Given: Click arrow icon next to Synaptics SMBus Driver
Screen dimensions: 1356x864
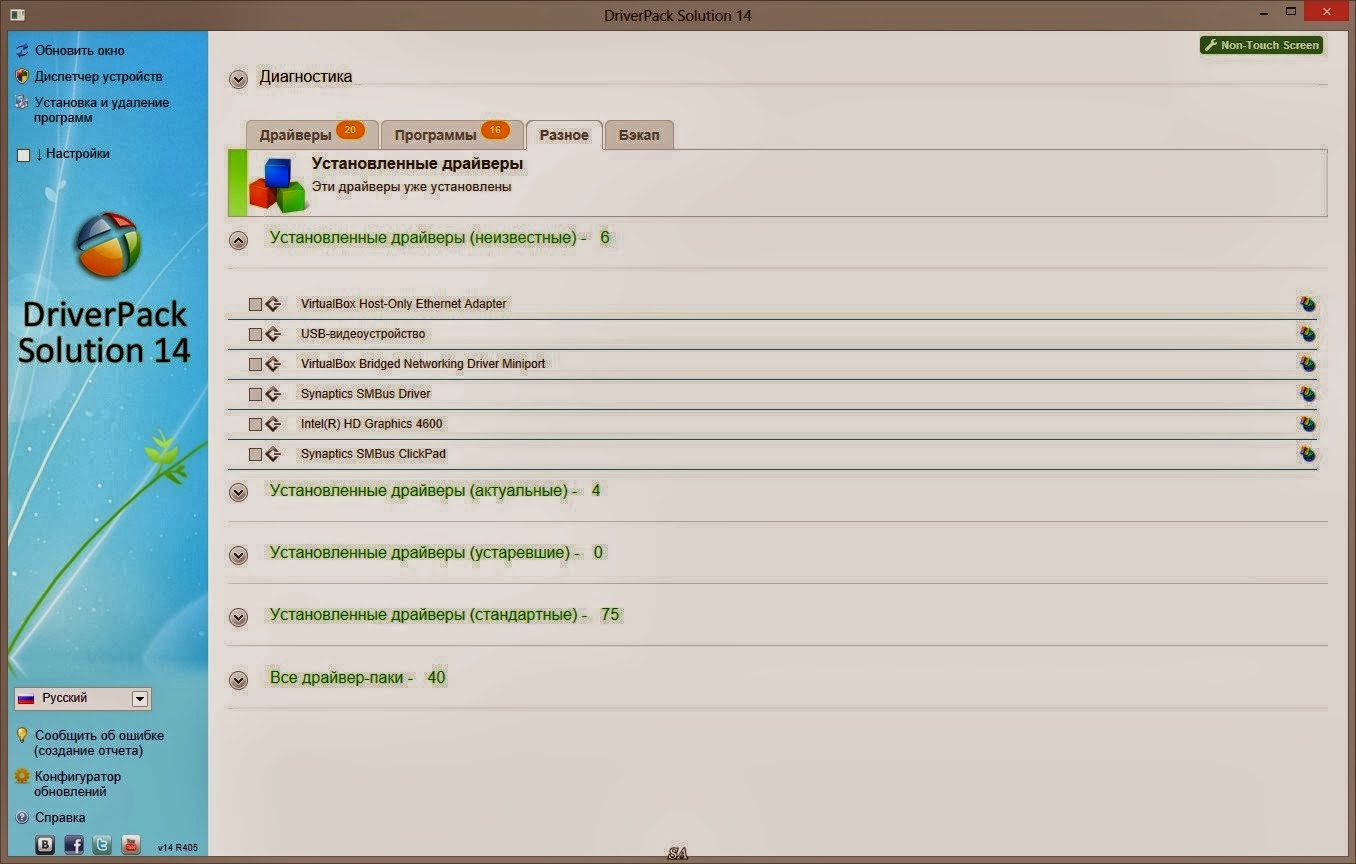Looking at the screenshot, I should click(273, 394).
